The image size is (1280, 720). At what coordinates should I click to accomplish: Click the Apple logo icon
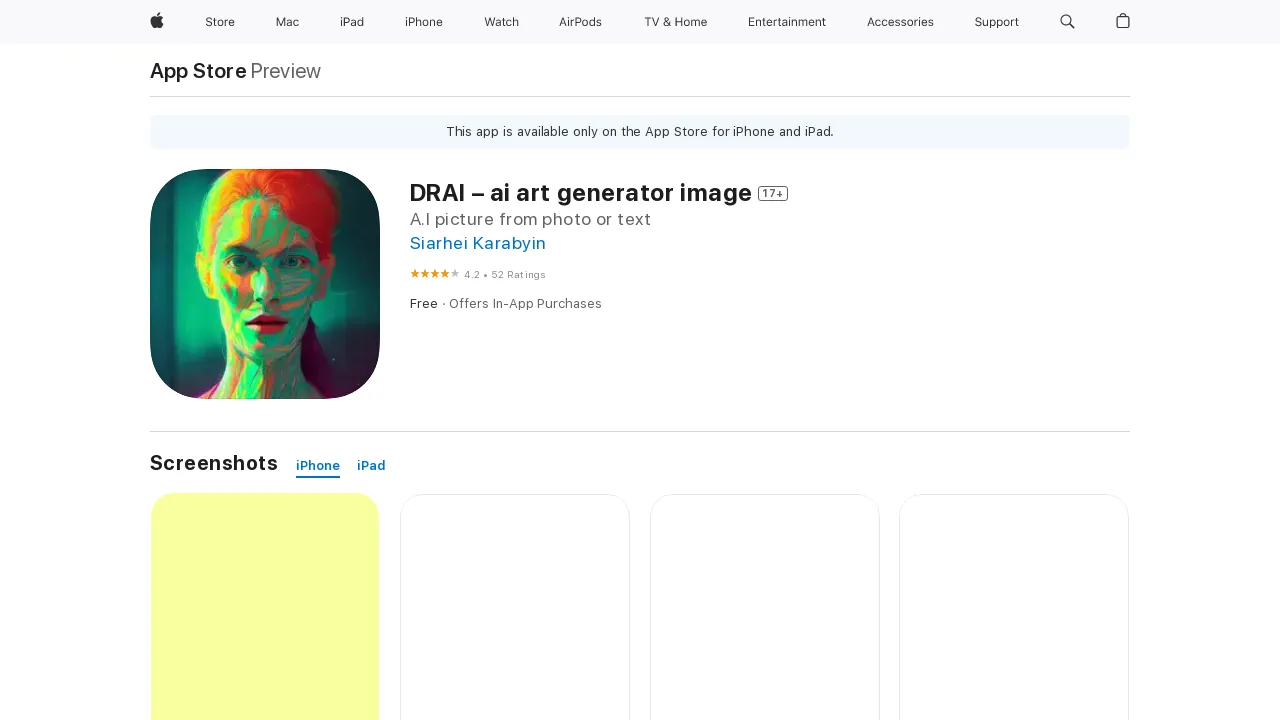157,21
